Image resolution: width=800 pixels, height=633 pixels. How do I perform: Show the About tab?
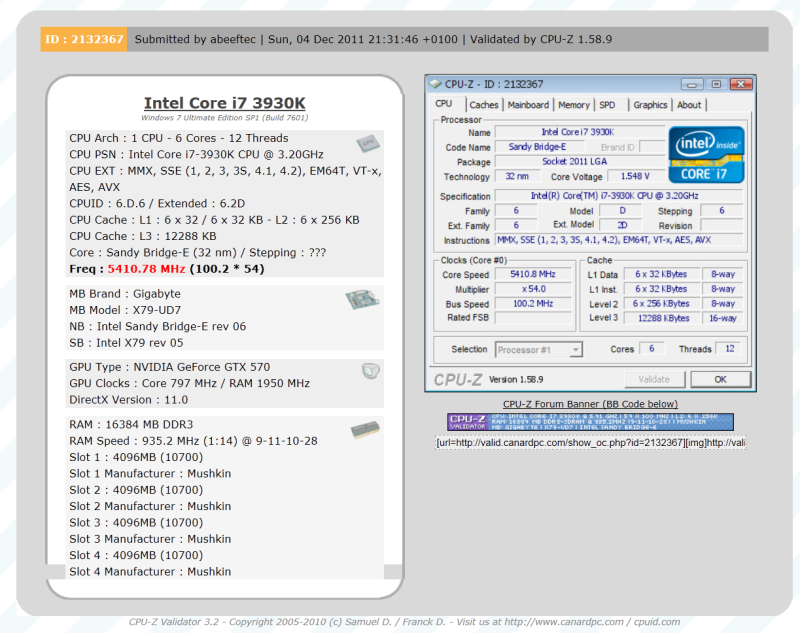point(689,105)
